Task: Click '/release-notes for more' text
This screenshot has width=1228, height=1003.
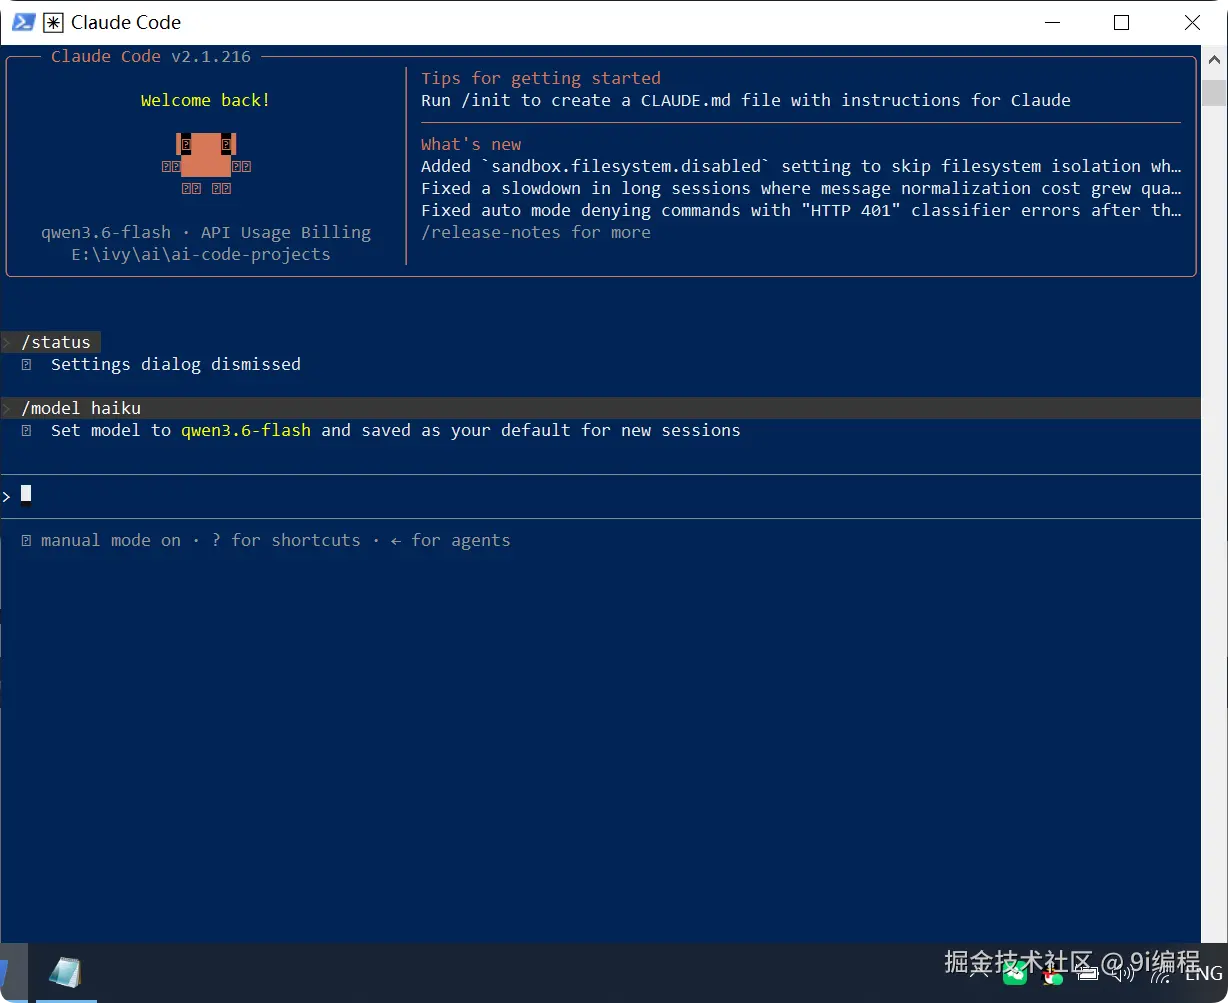Action: pos(536,232)
